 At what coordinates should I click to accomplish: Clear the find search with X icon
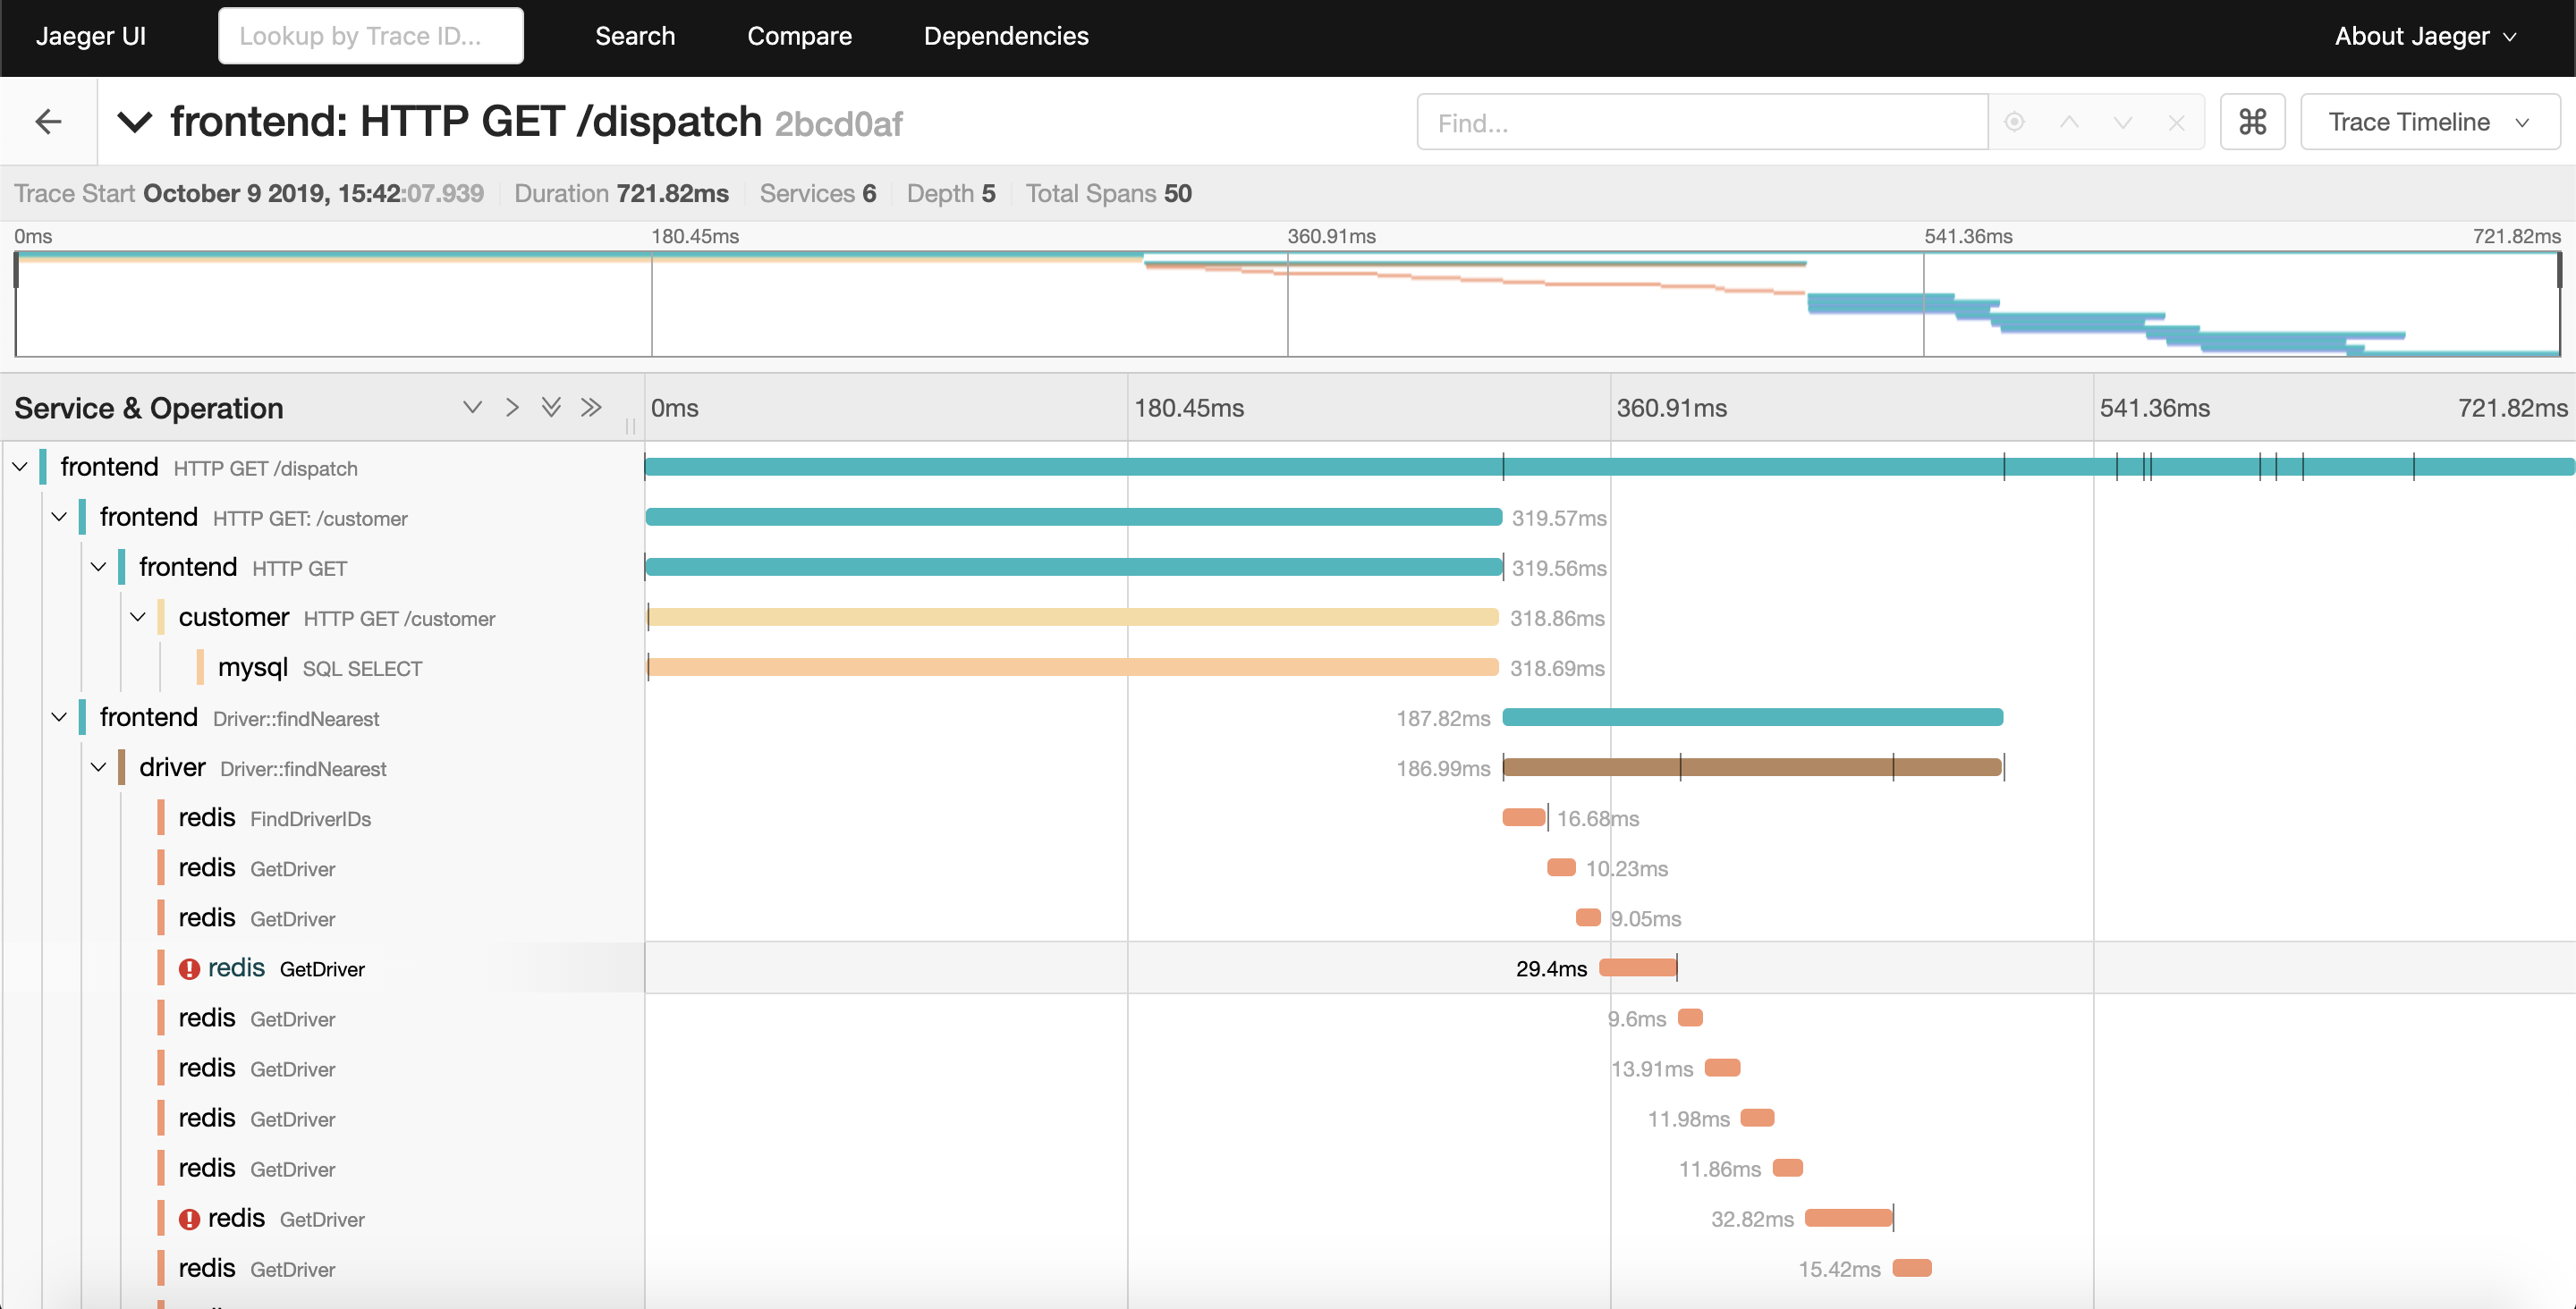coord(2176,122)
